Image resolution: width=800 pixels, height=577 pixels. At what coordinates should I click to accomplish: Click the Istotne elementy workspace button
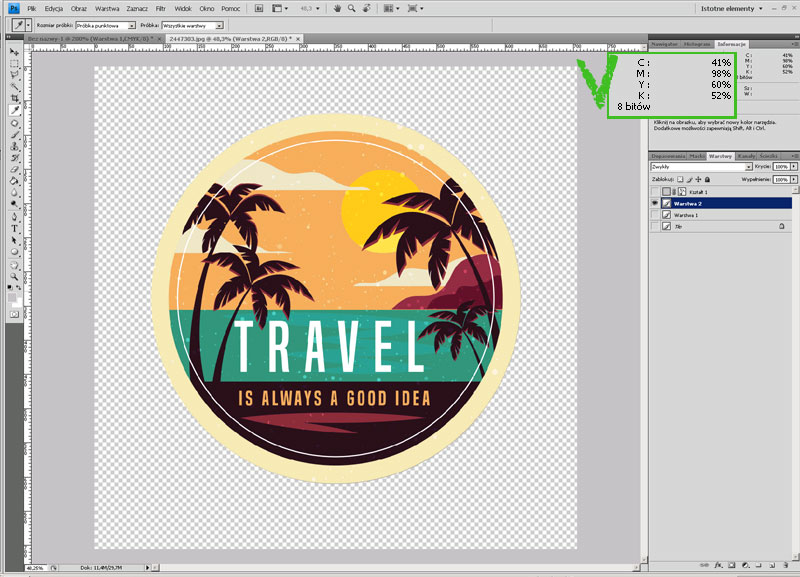point(732,8)
